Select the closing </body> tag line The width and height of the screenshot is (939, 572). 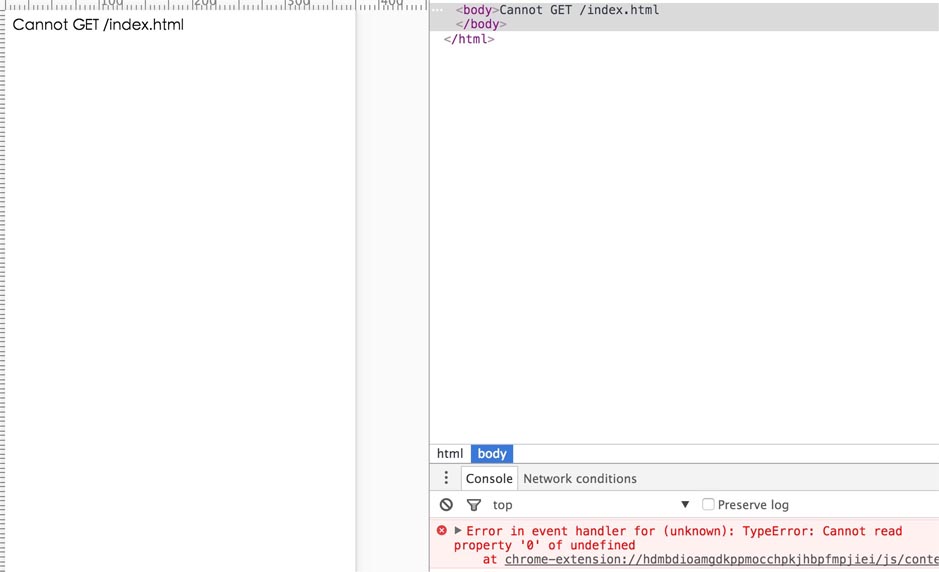[481, 24]
